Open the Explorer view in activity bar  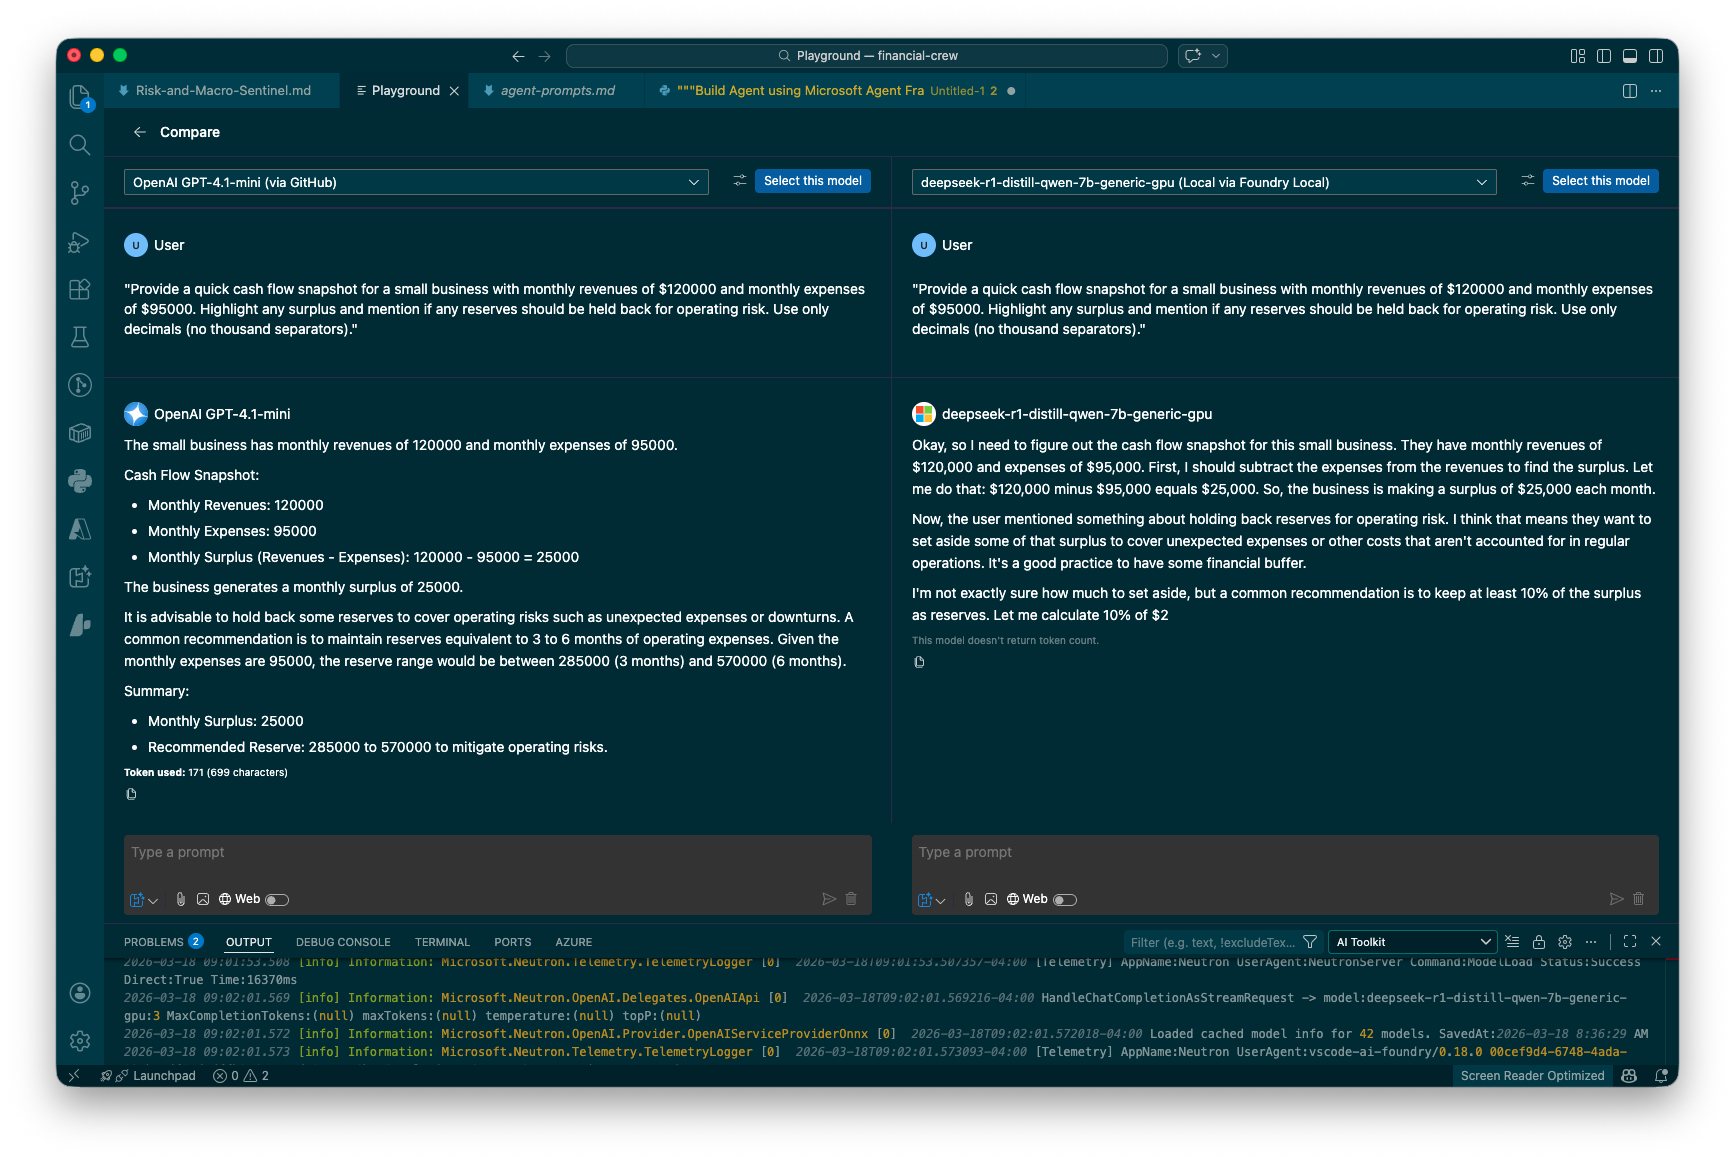pyautogui.click(x=80, y=96)
